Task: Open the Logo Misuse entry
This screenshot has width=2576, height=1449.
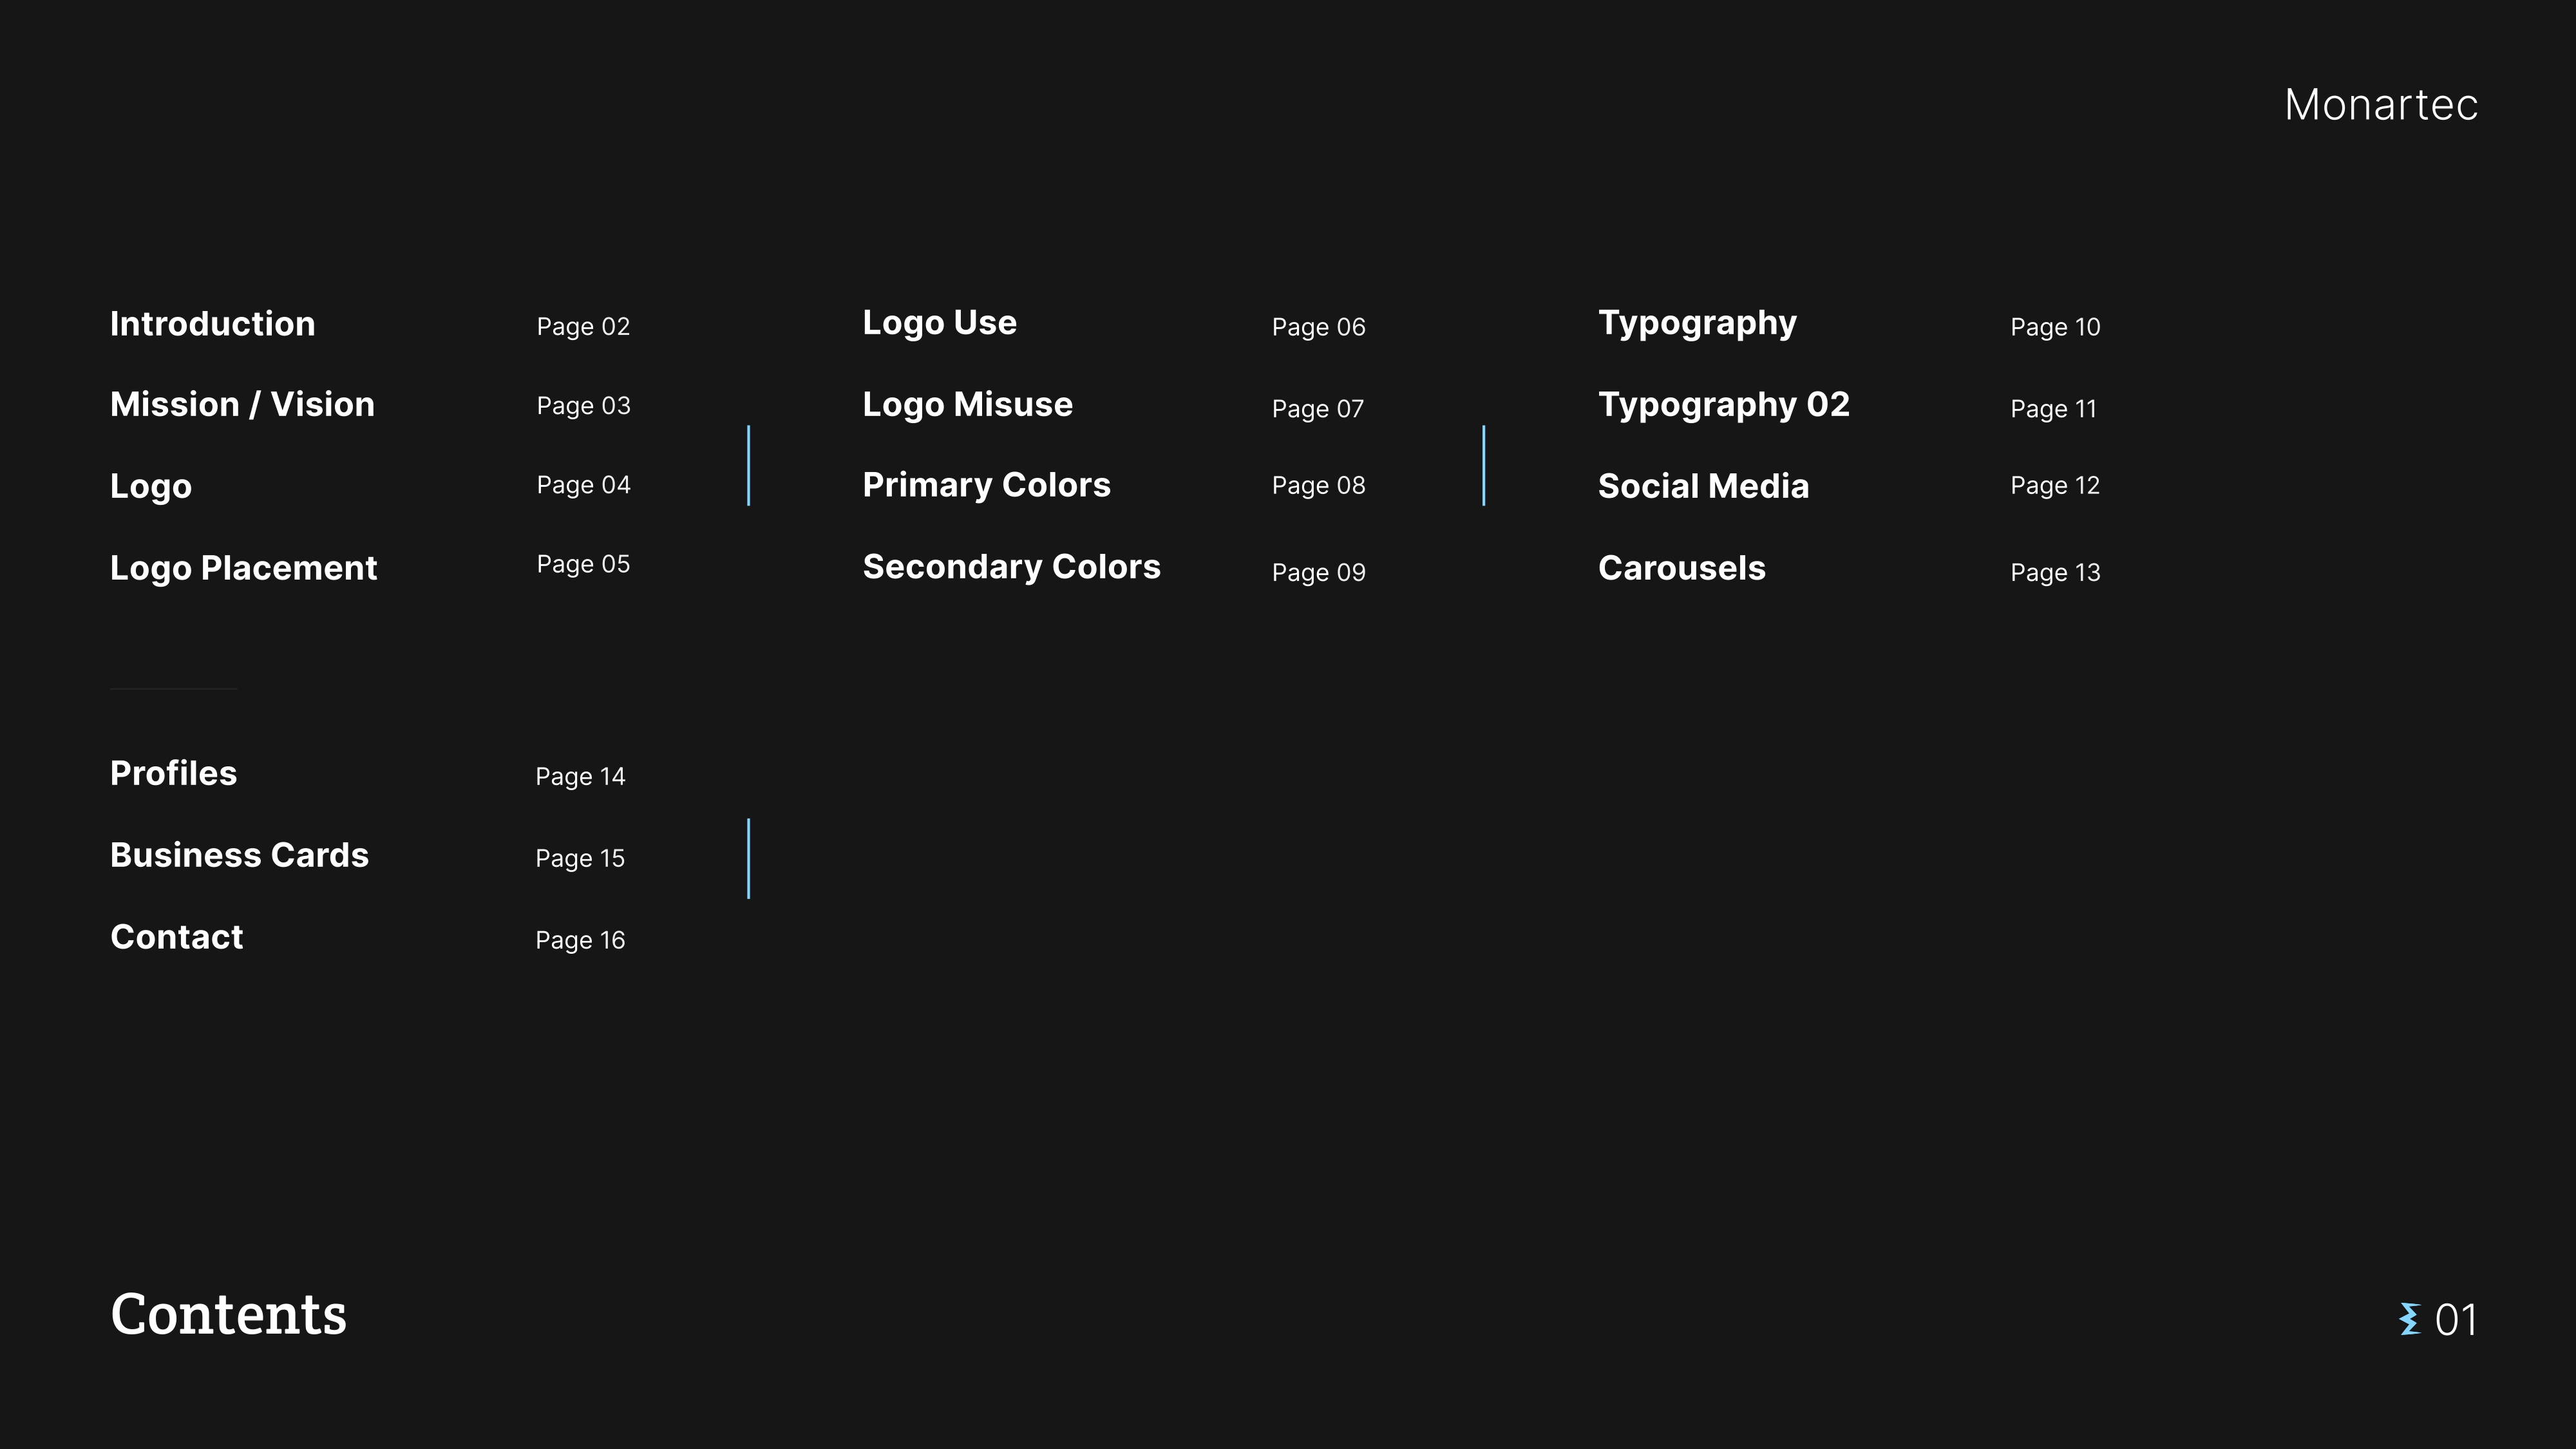Action: point(967,405)
